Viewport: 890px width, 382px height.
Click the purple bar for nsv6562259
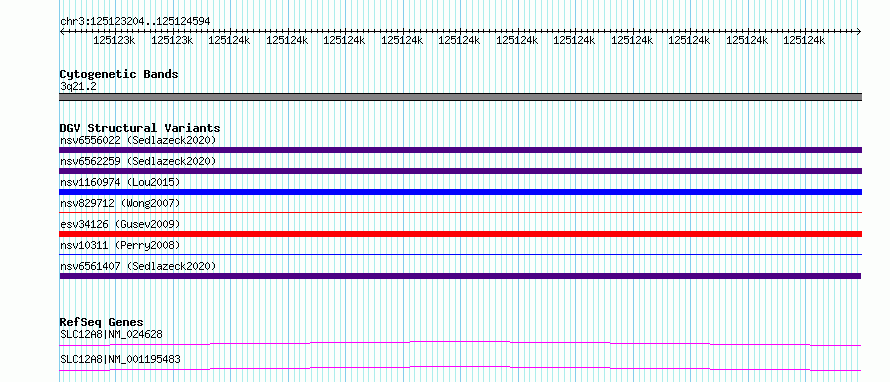click(460, 171)
